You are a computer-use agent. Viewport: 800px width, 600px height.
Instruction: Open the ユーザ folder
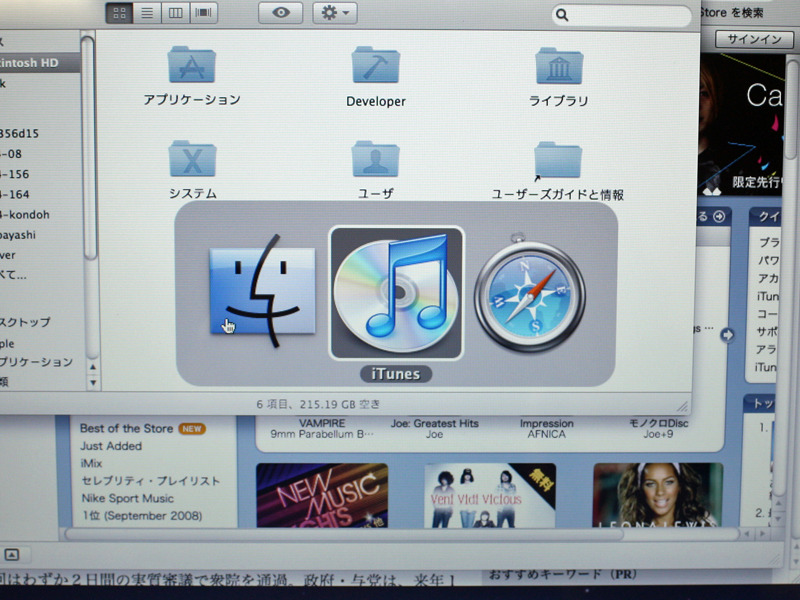point(376,170)
